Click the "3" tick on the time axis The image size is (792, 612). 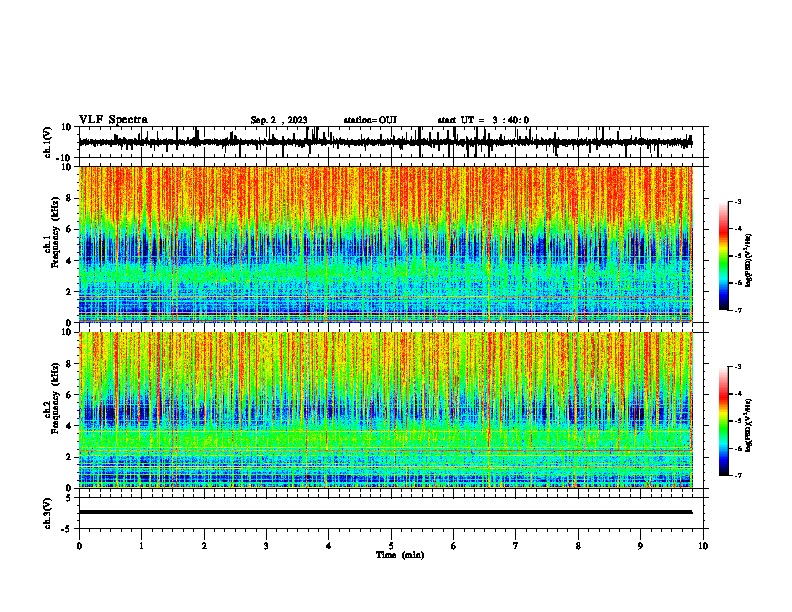coord(266,545)
